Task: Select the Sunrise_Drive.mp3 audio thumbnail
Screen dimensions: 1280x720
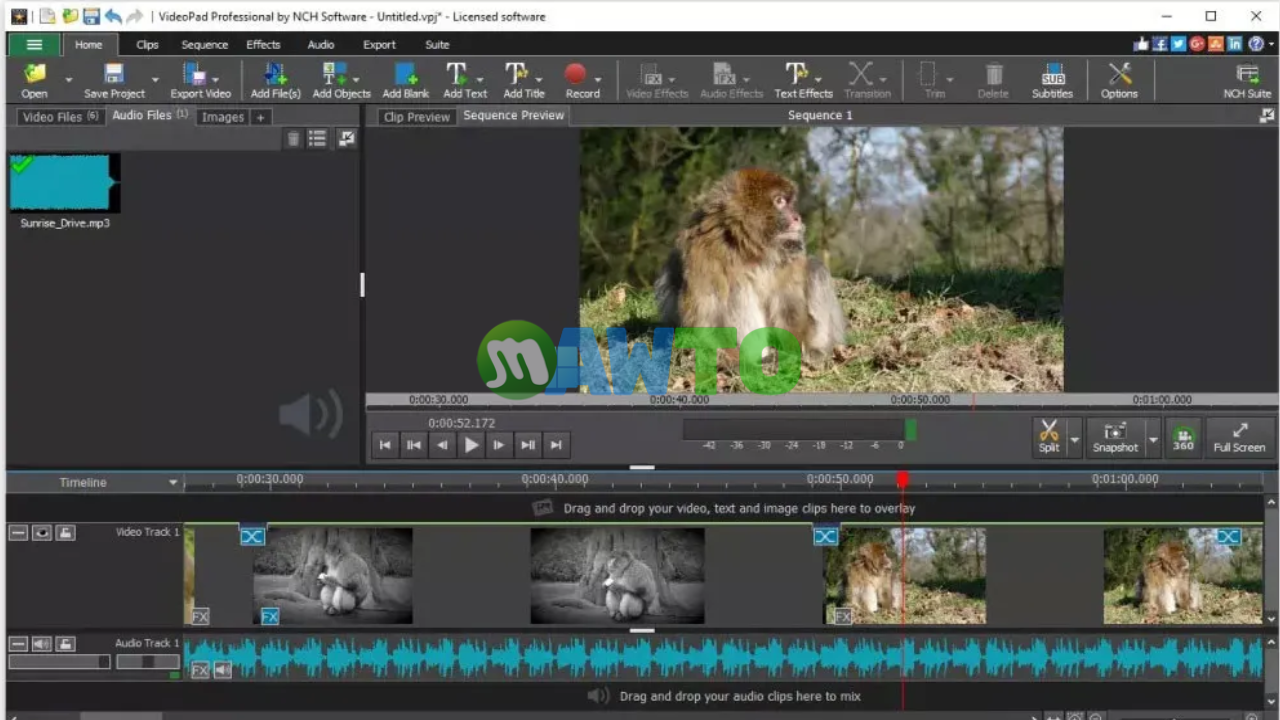Action: point(65,183)
